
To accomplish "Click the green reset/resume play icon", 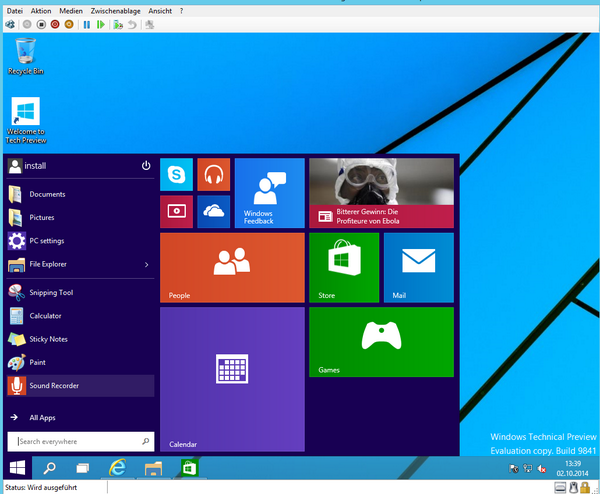I will [x=101, y=24].
